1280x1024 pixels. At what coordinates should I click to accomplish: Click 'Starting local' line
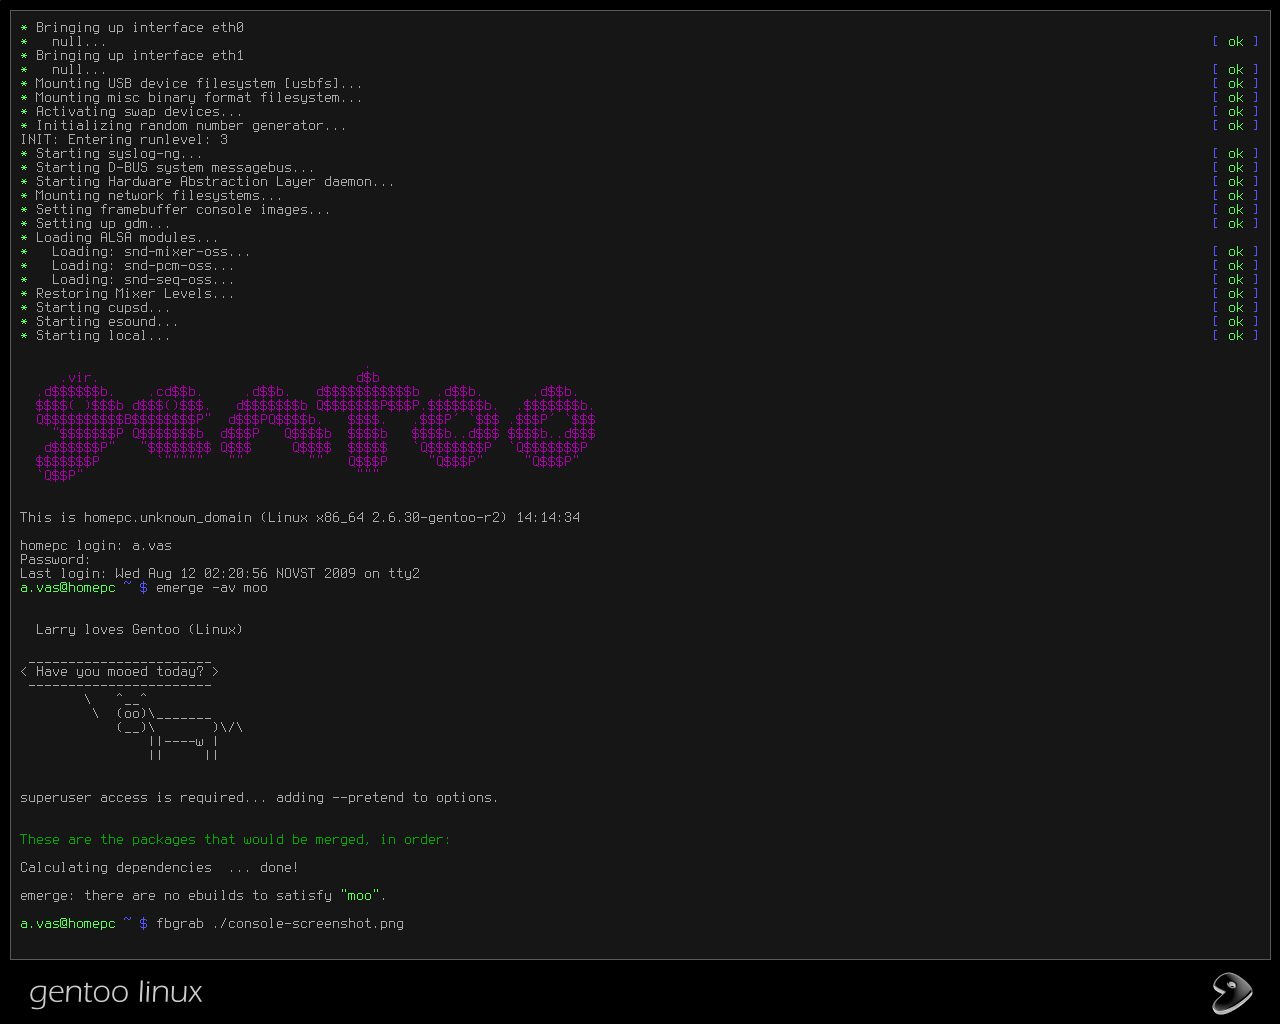pos(96,336)
